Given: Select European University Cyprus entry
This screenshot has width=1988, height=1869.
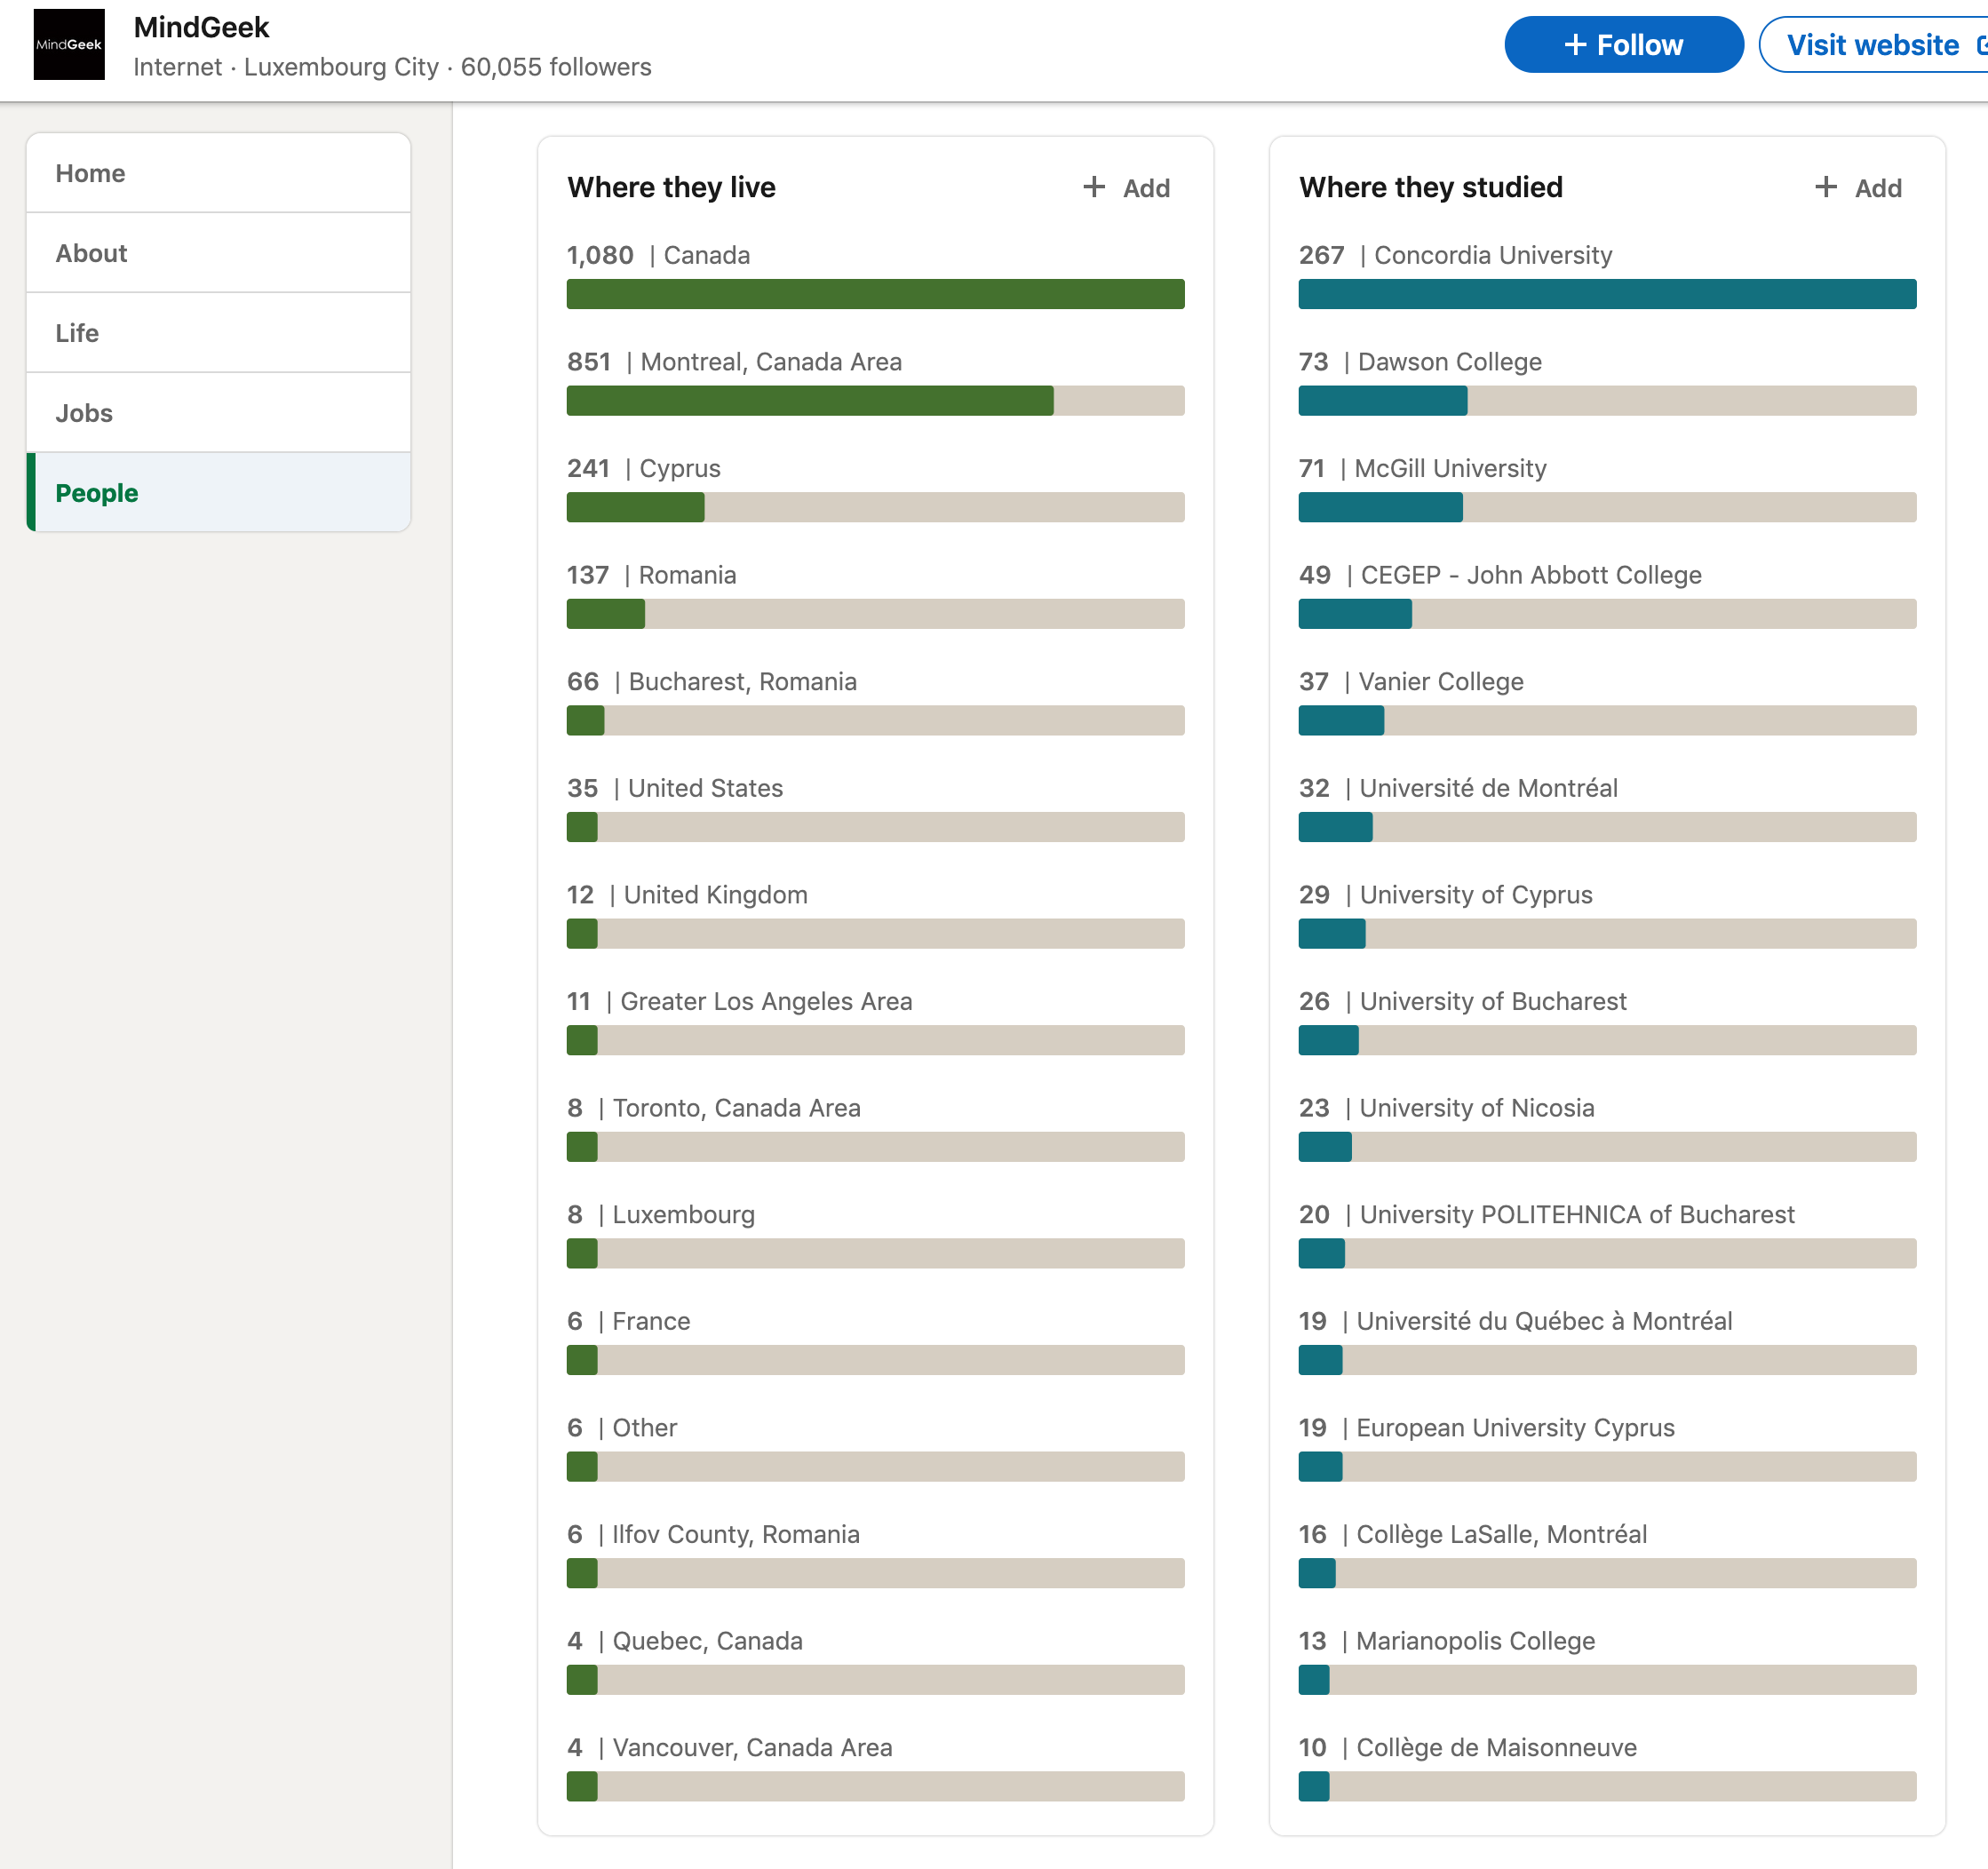Looking at the screenshot, I should click(x=1607, y=1447).
